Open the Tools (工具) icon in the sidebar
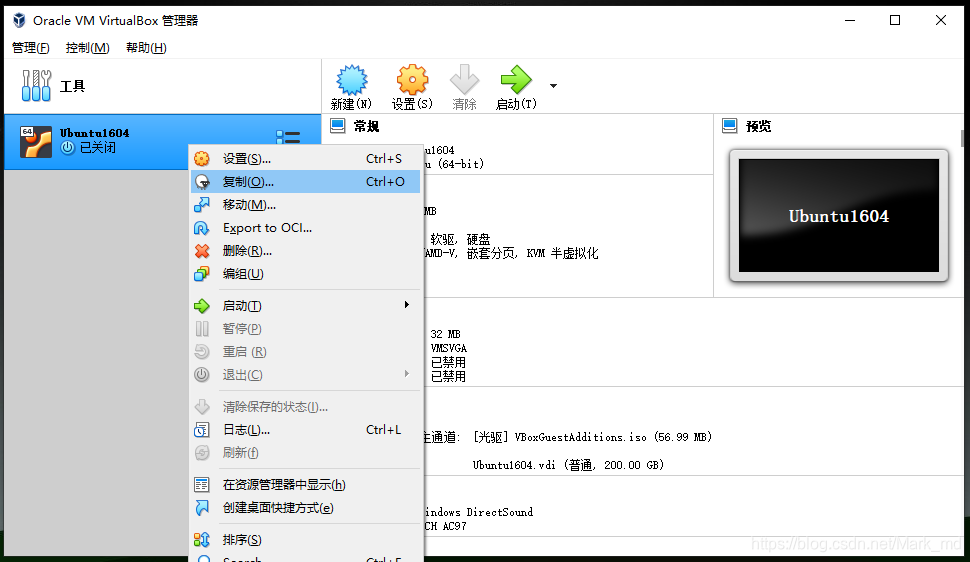Image resolution: width=970 pixels, height=562 pixels. (x=36, y=85)
